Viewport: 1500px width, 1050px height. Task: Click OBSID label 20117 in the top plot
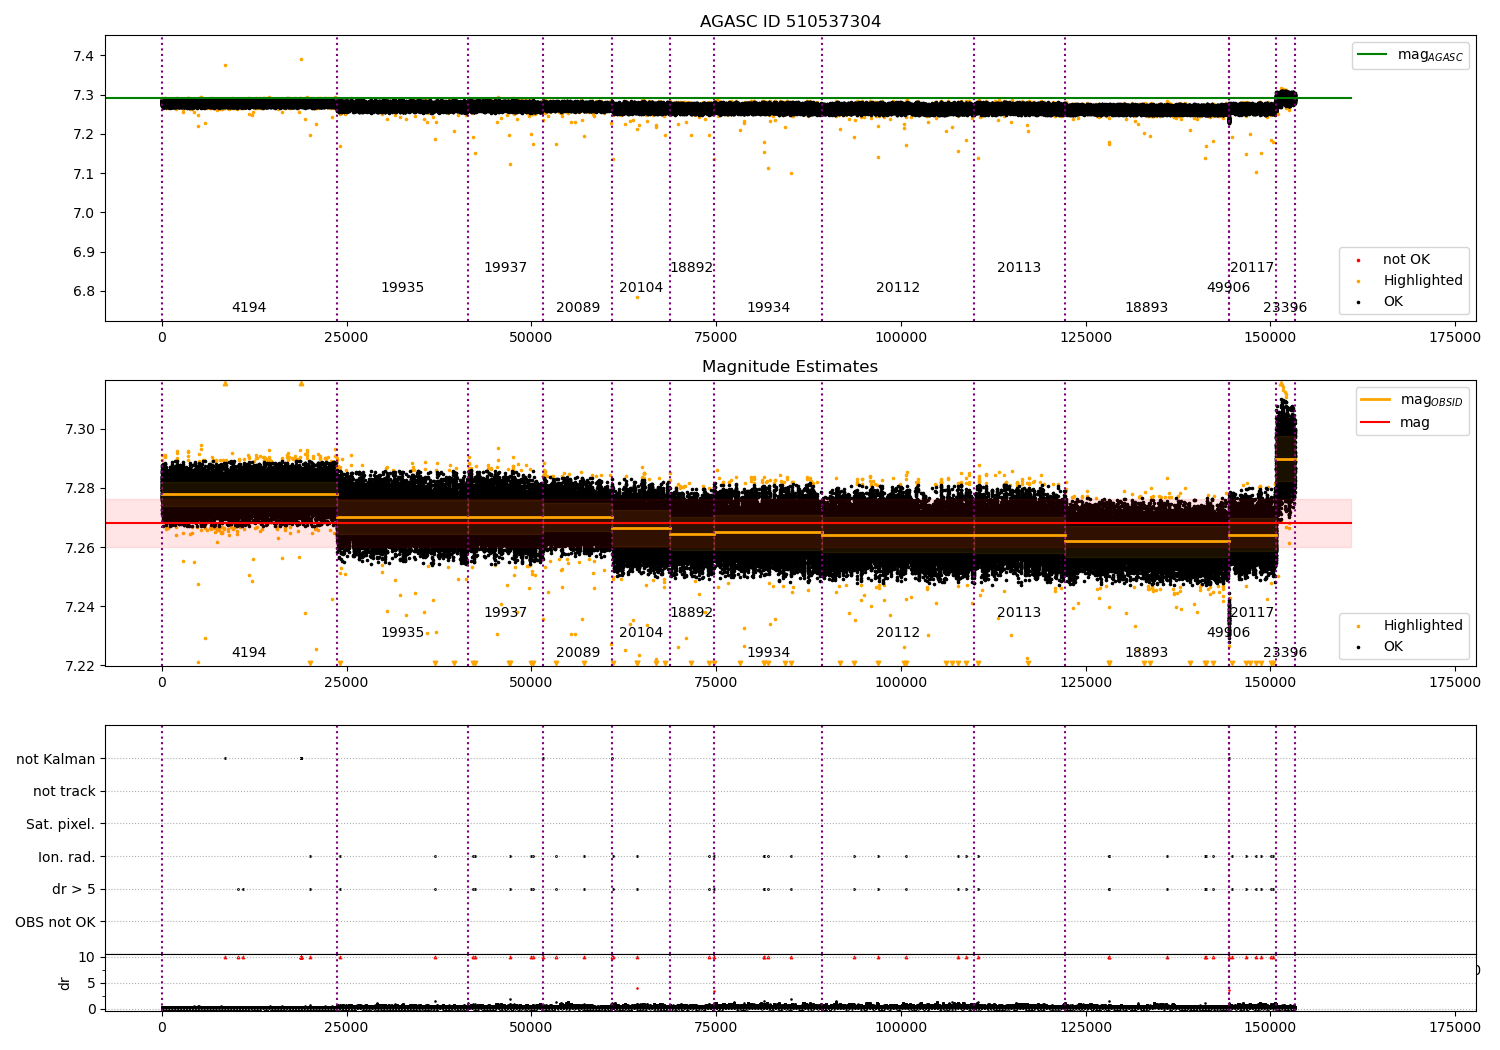[x=1252, y=268]
